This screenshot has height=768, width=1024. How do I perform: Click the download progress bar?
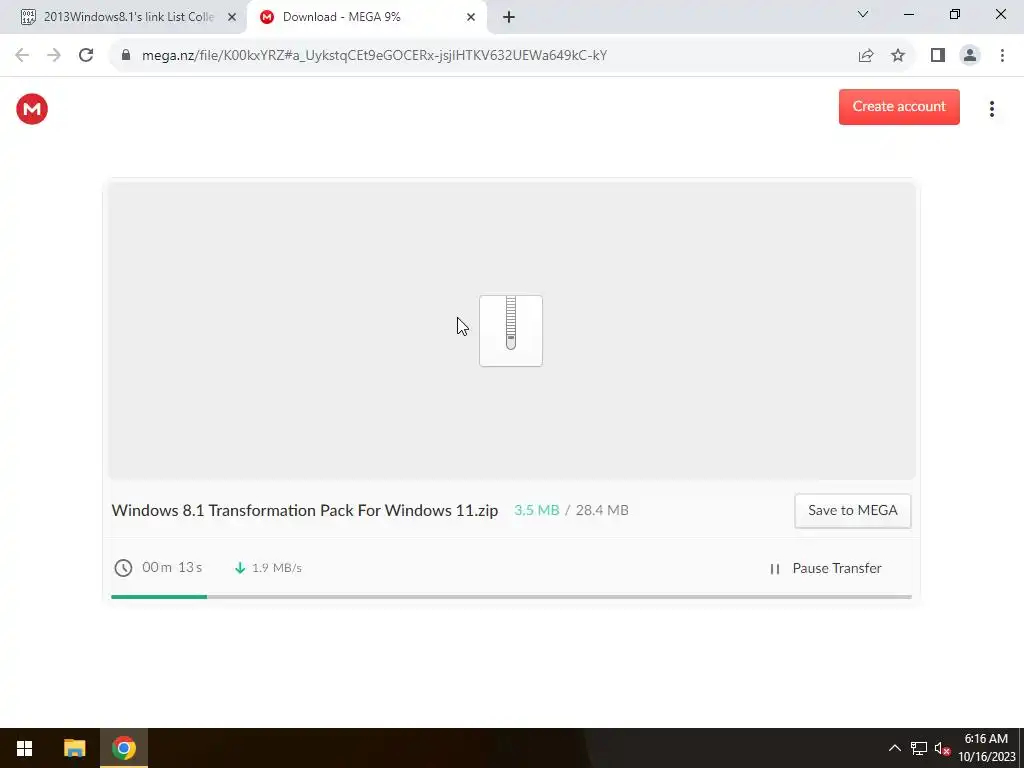[x=511, y=597]
